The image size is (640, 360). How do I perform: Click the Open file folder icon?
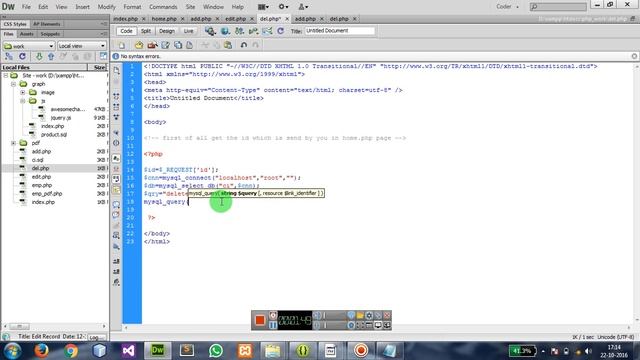click(139, 45)
